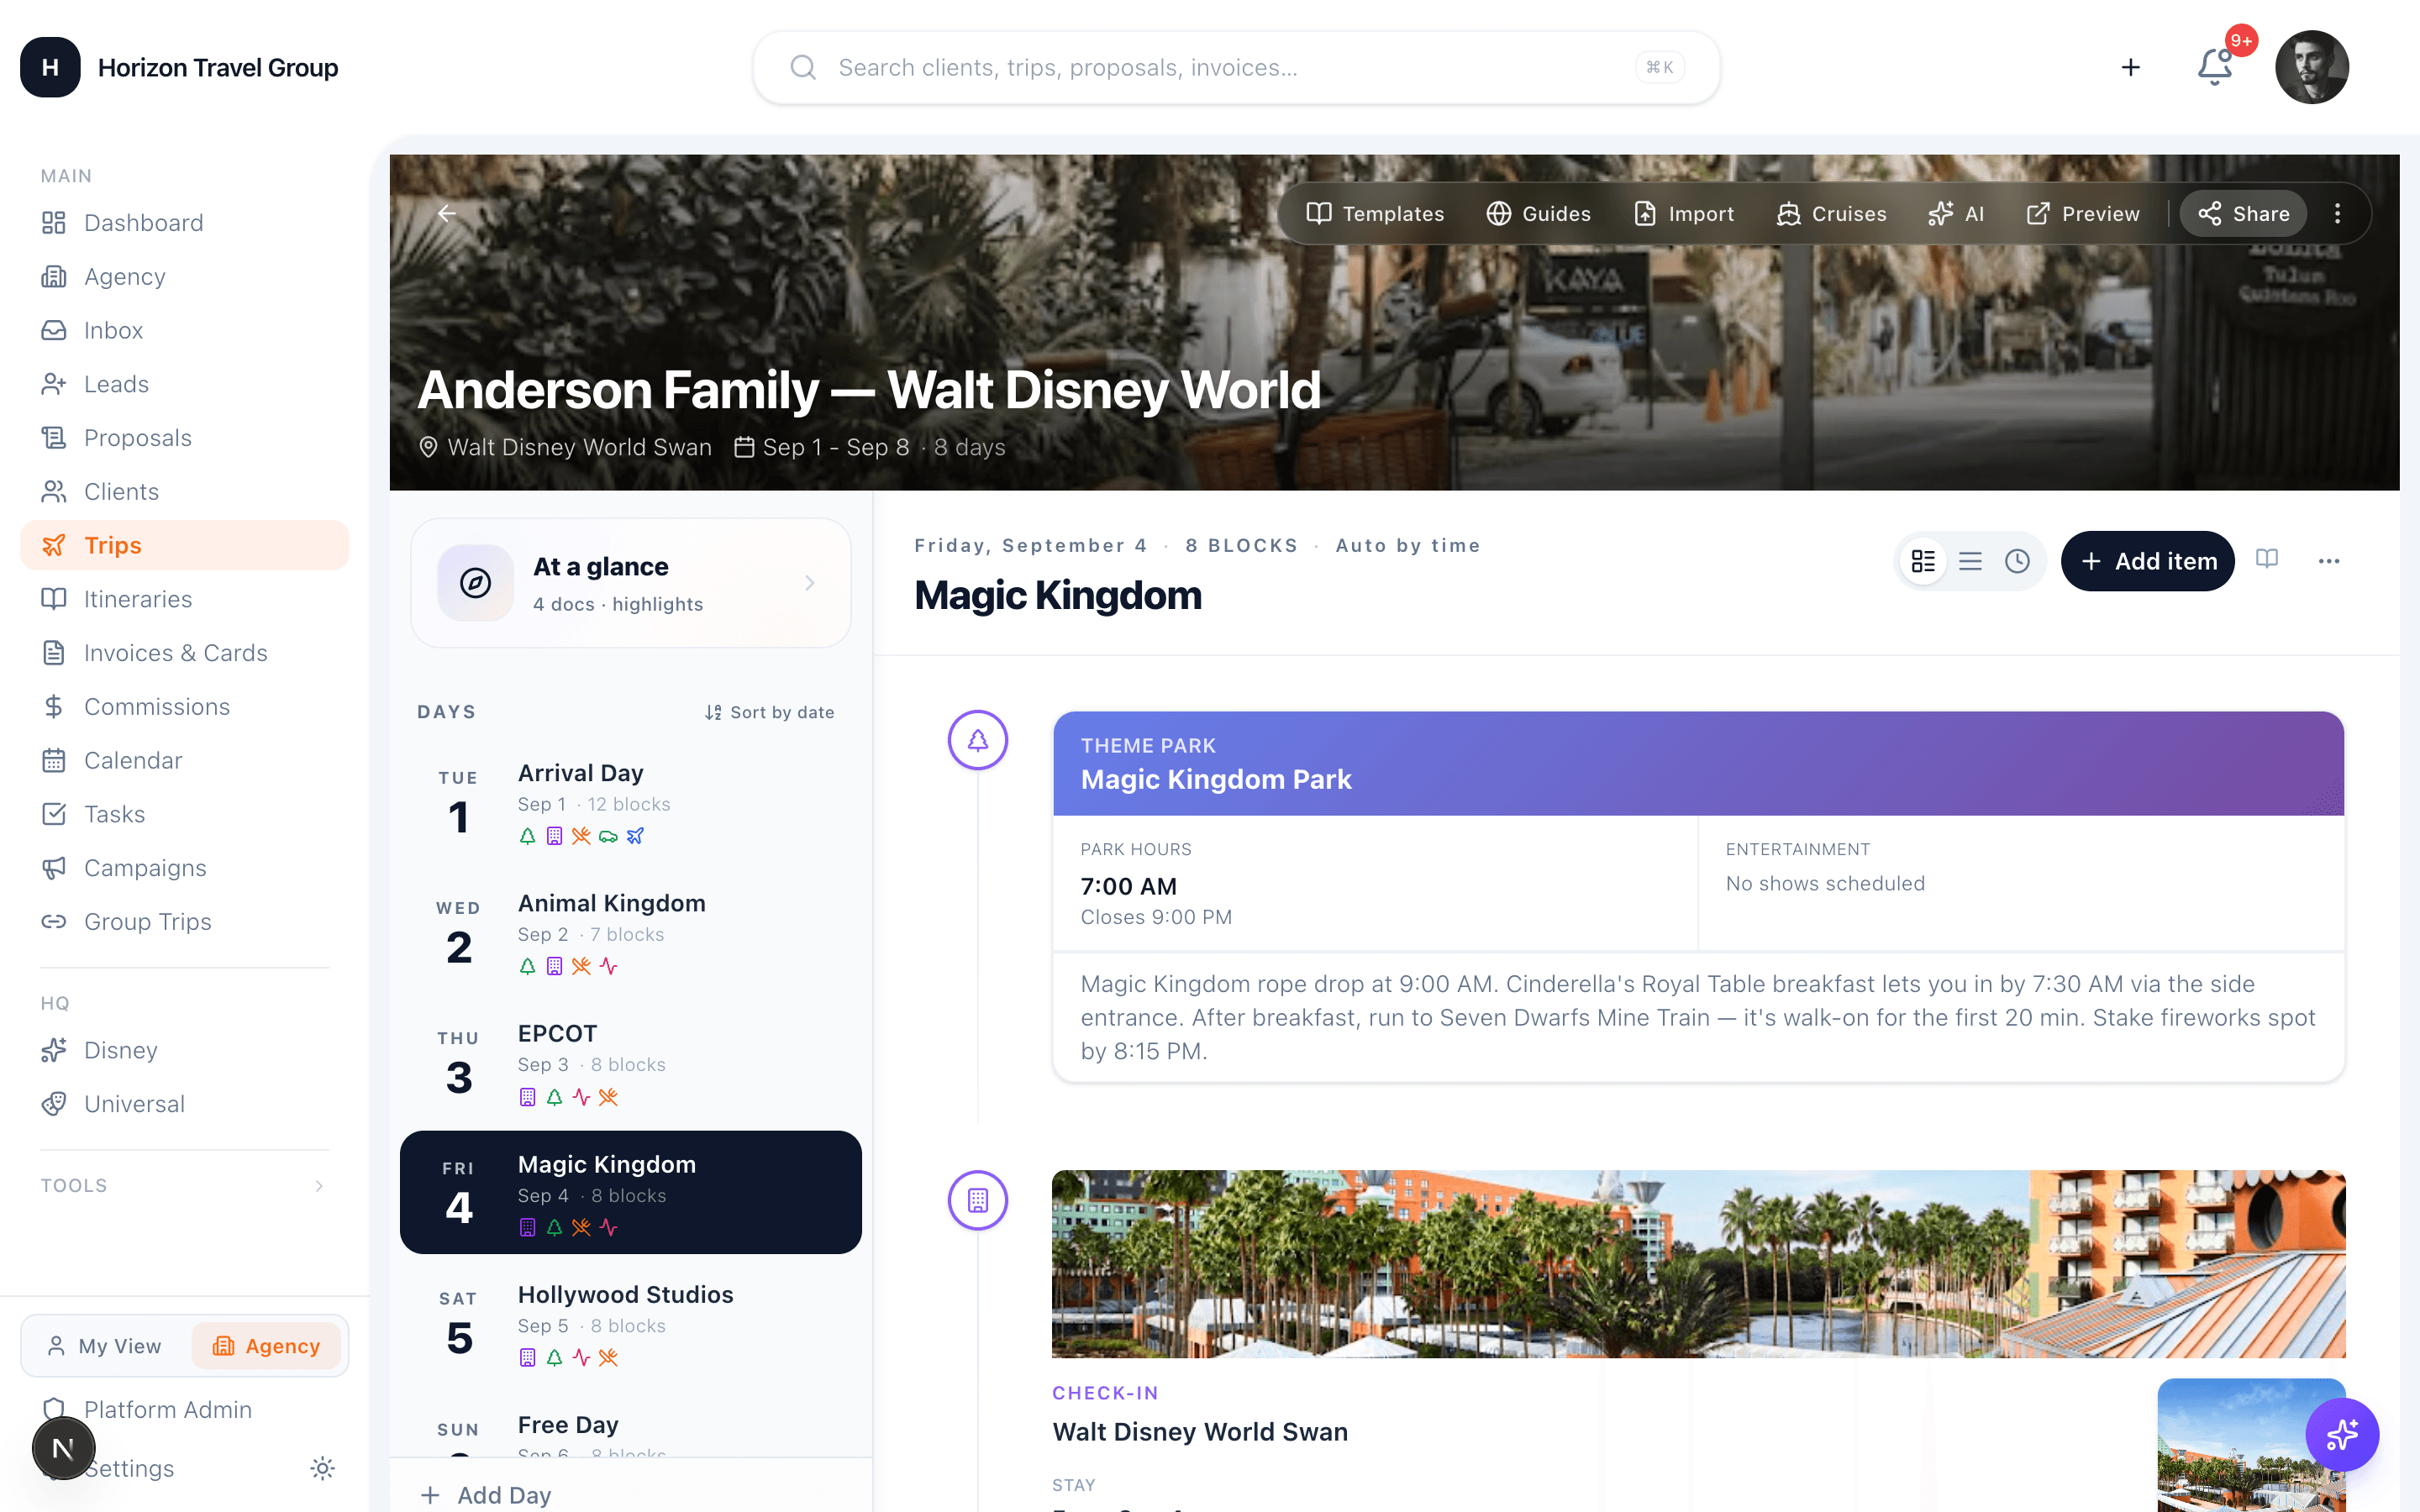This screenshot has width=2420, height=1512.
Task: Click the book icon beside Add item
Action: [2267, 559]
